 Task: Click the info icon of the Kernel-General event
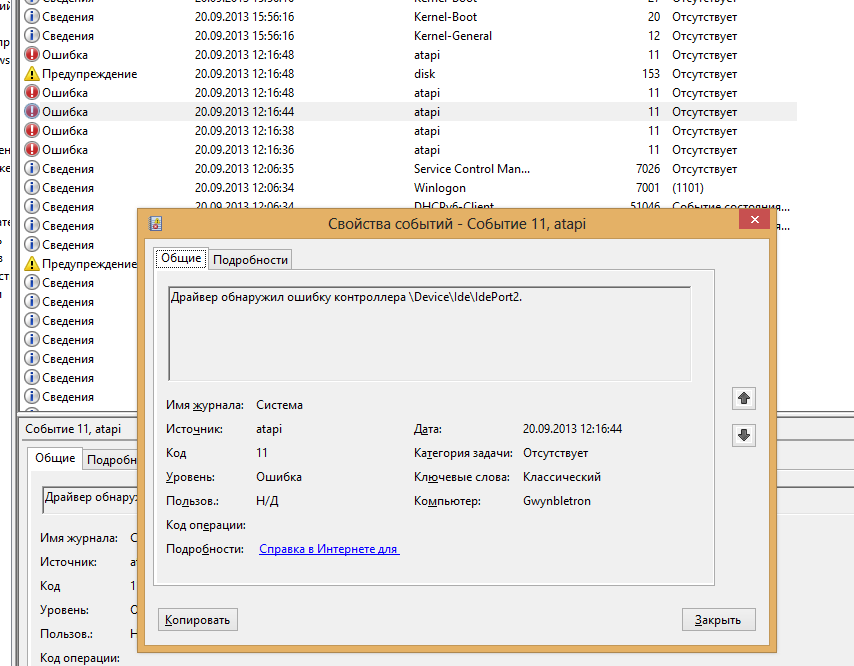pos(32,35)
